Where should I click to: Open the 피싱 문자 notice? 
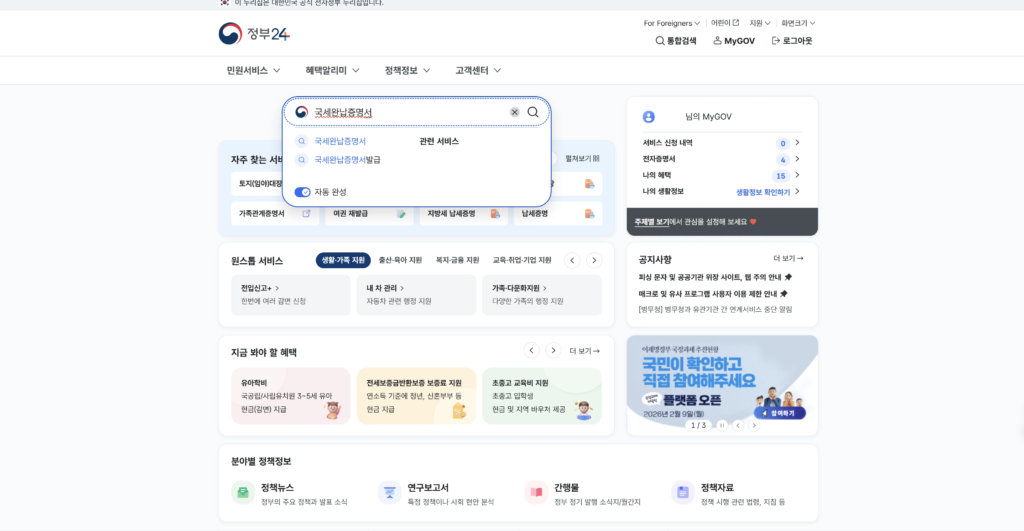point(715,277)
